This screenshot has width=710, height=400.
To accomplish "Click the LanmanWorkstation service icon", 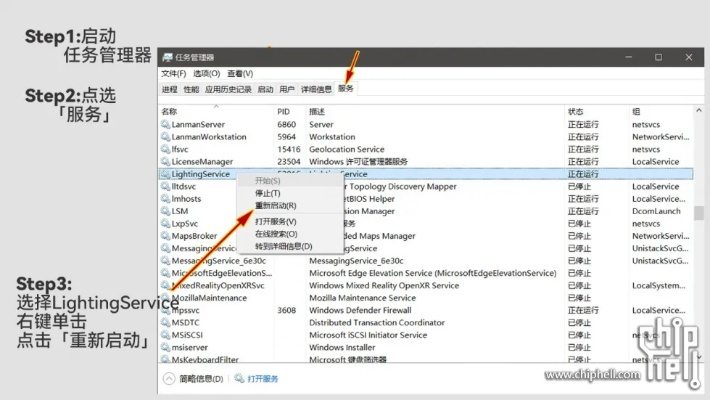I will coord(166,136).
